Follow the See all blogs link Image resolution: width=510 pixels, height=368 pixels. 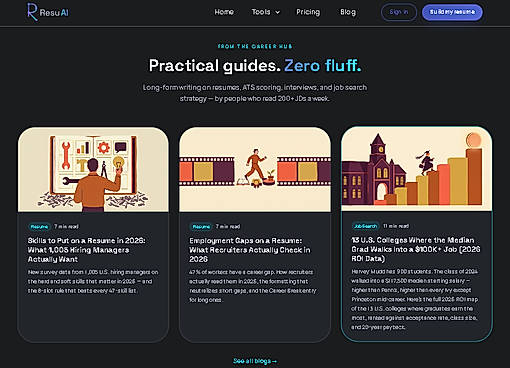coord(255,361)
